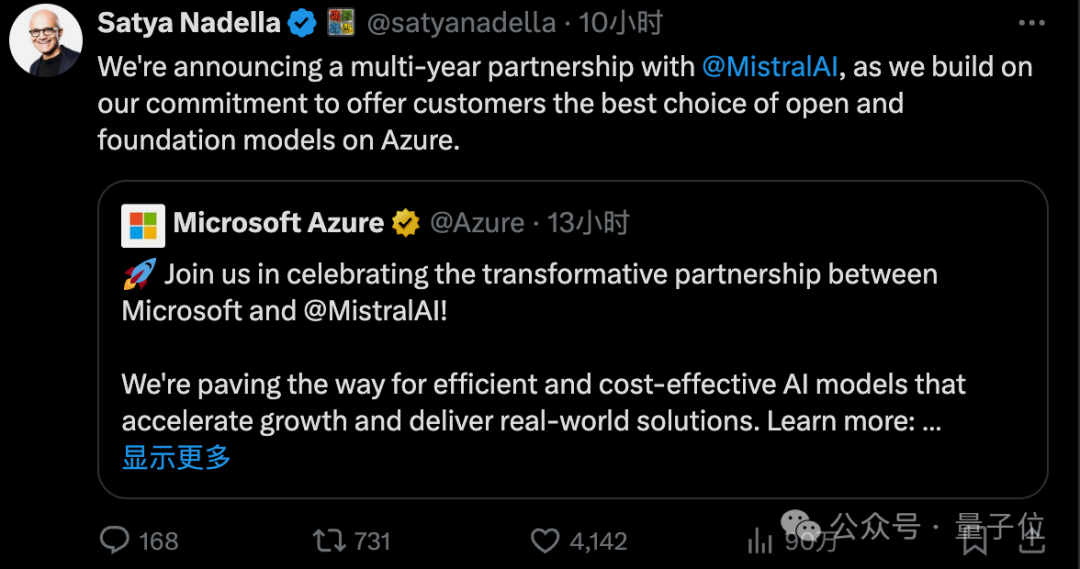Viewport: 1080px width, 569px height.
Task: Open Satya Nadella's profile picture
Action: click(x=46, y=40)
